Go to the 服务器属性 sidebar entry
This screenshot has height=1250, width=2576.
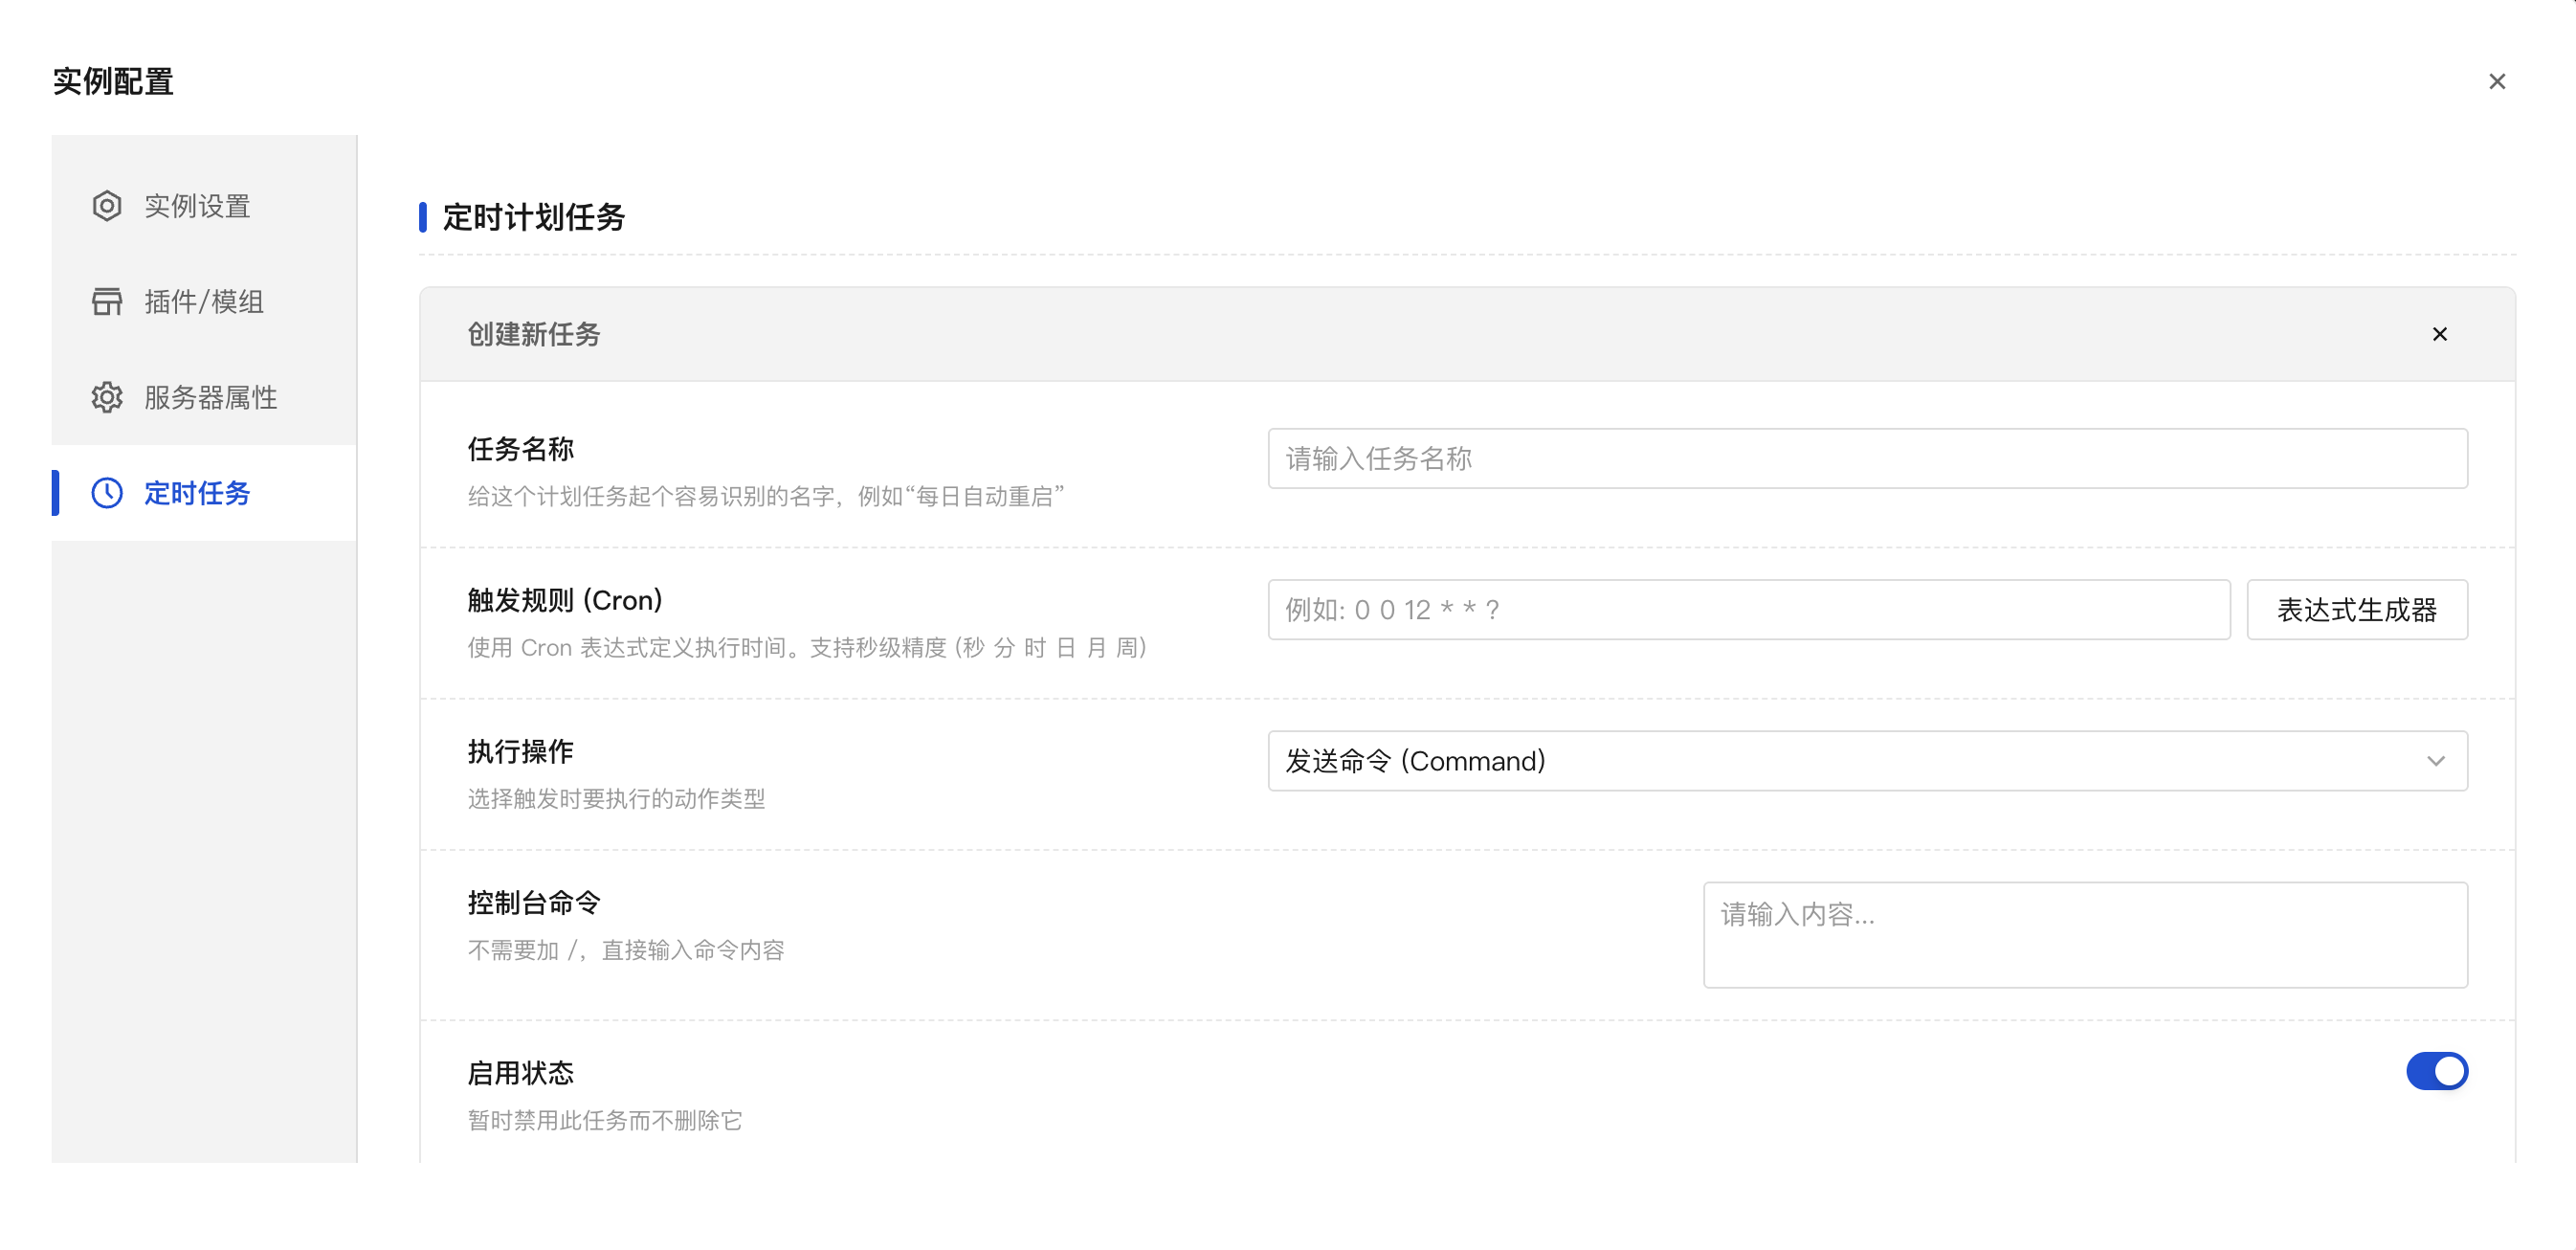click(210, 397)
